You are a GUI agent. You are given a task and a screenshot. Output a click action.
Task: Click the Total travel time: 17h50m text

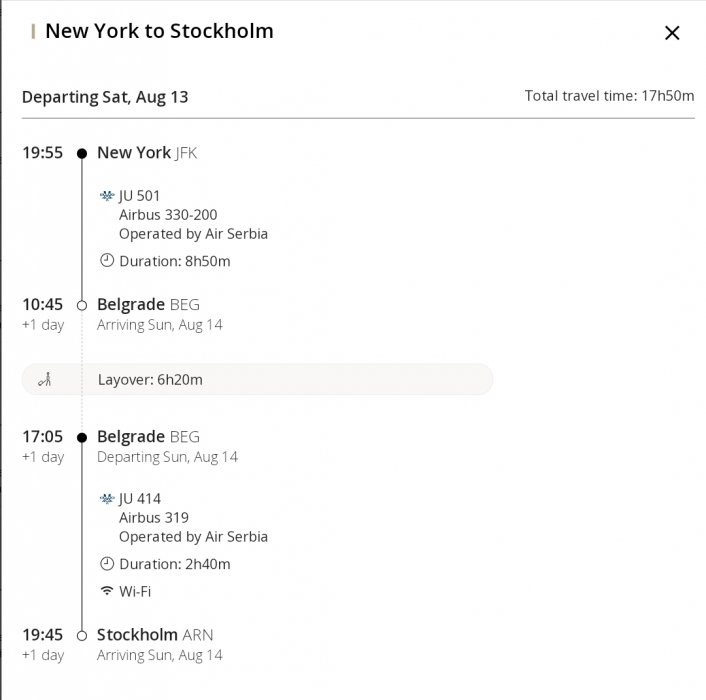pyautogui.click(x=609, y=96)
